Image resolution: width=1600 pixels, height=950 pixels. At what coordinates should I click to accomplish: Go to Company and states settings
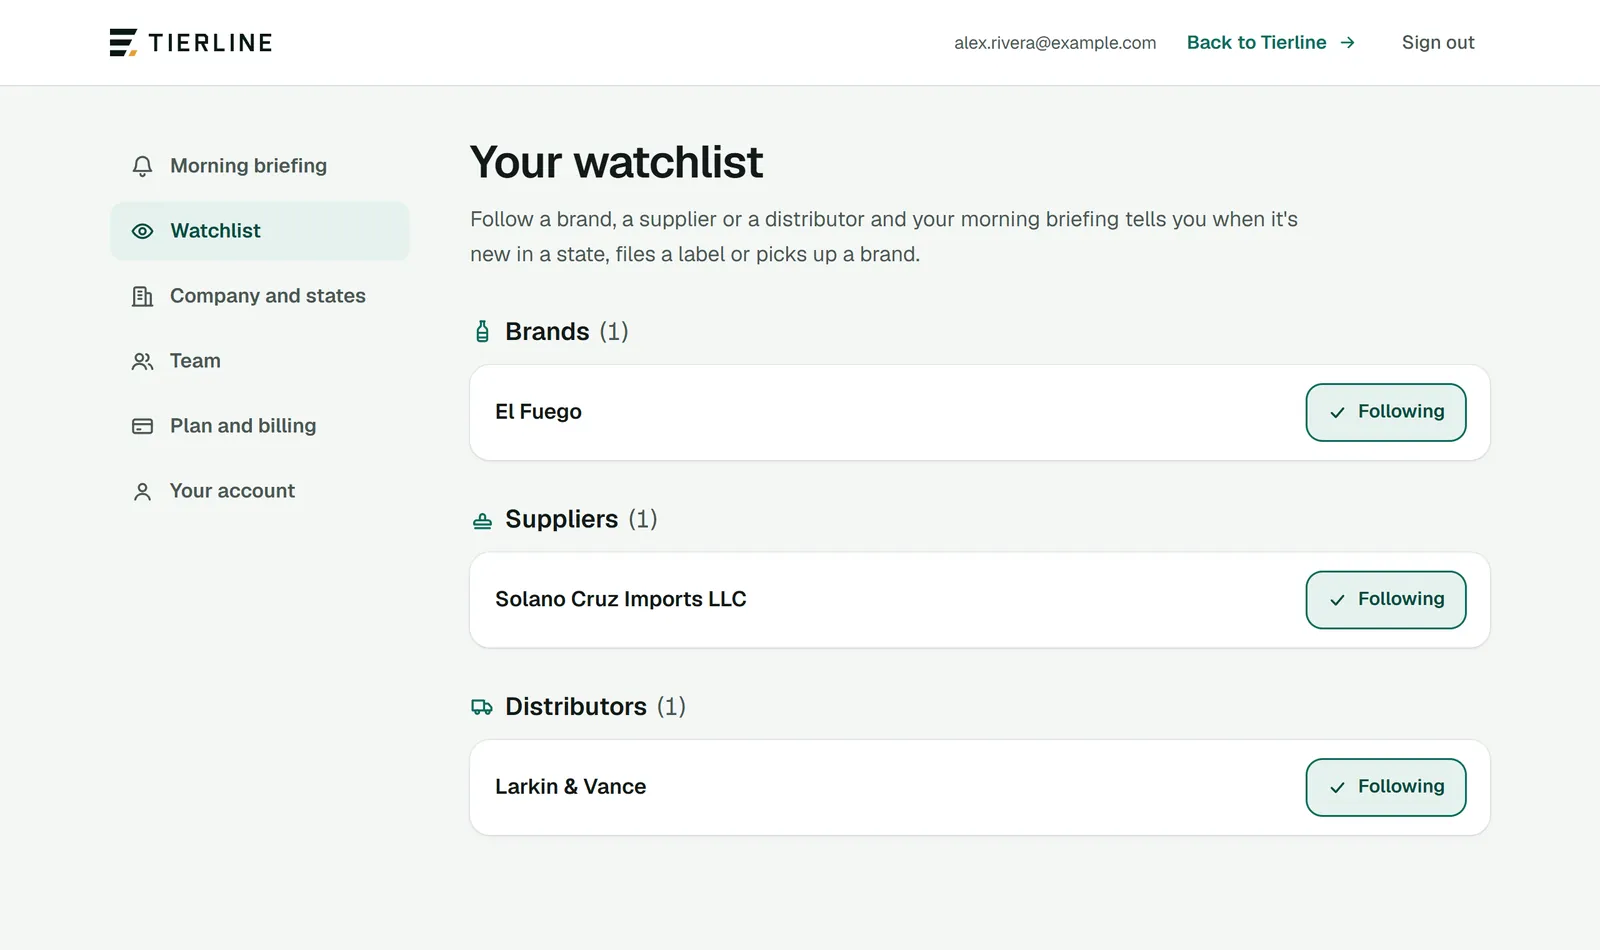260,296
